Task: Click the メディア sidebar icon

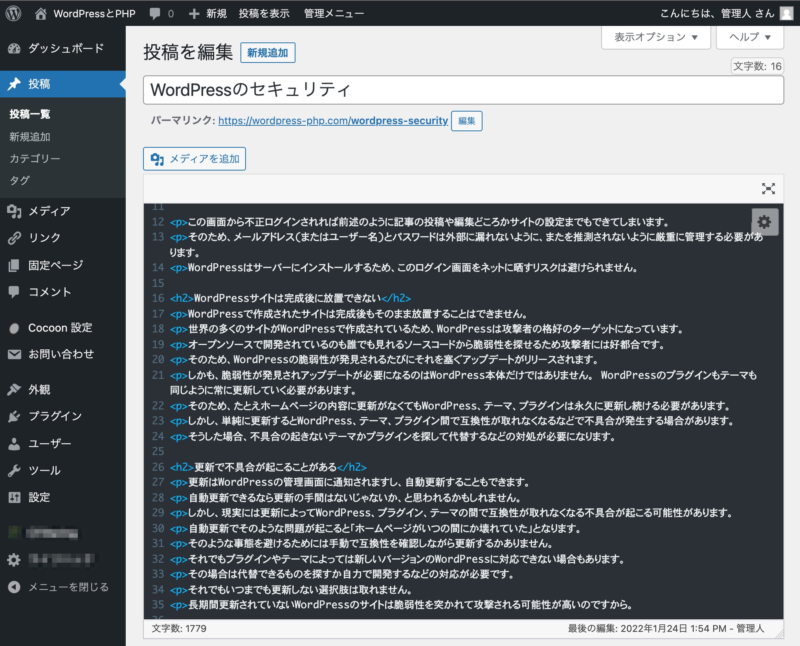Action: [14, 211]
